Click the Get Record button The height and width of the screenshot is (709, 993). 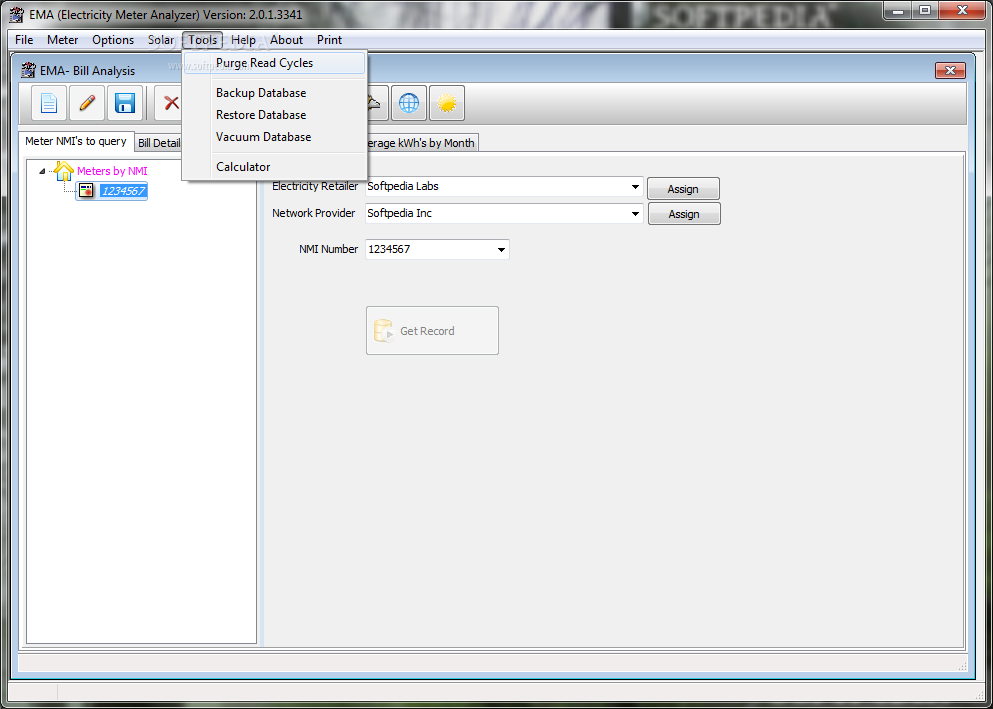tap(432, 330)
